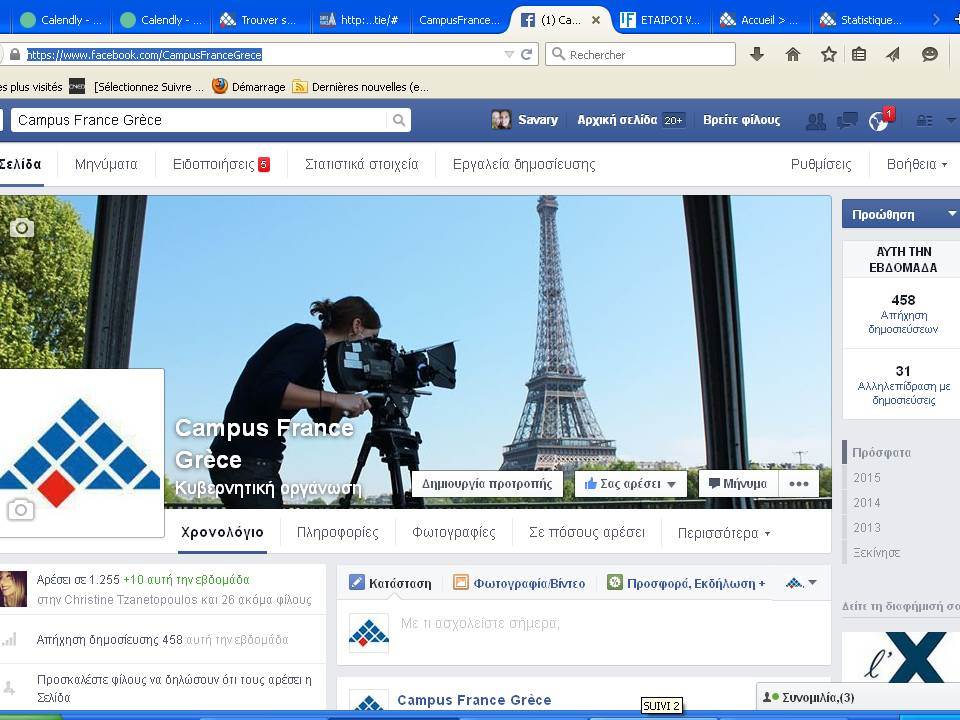Viewport: 960px width, 720px height.
Task: Click the Firefox reload page icon
Action: click(x=526, y=54)
